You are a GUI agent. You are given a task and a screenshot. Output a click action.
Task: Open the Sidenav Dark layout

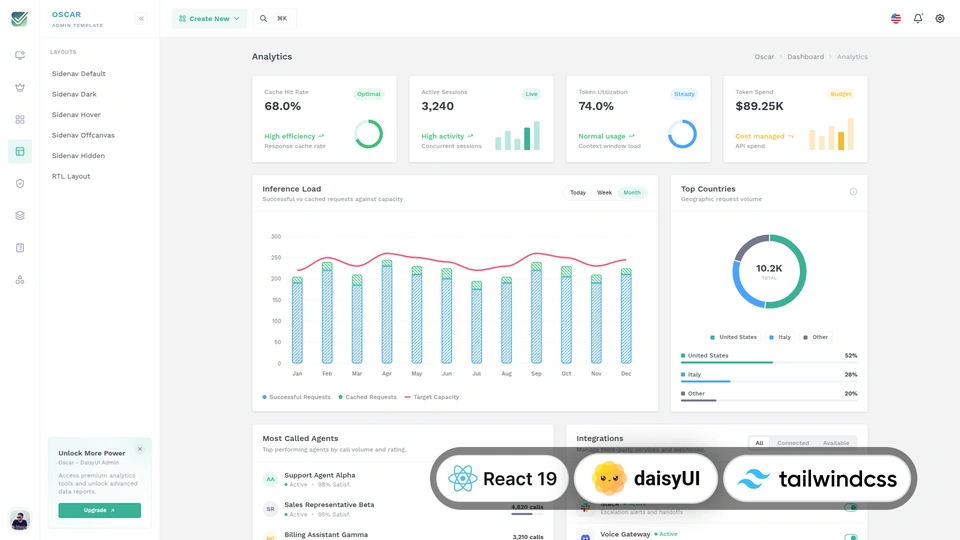coord(74,94)
